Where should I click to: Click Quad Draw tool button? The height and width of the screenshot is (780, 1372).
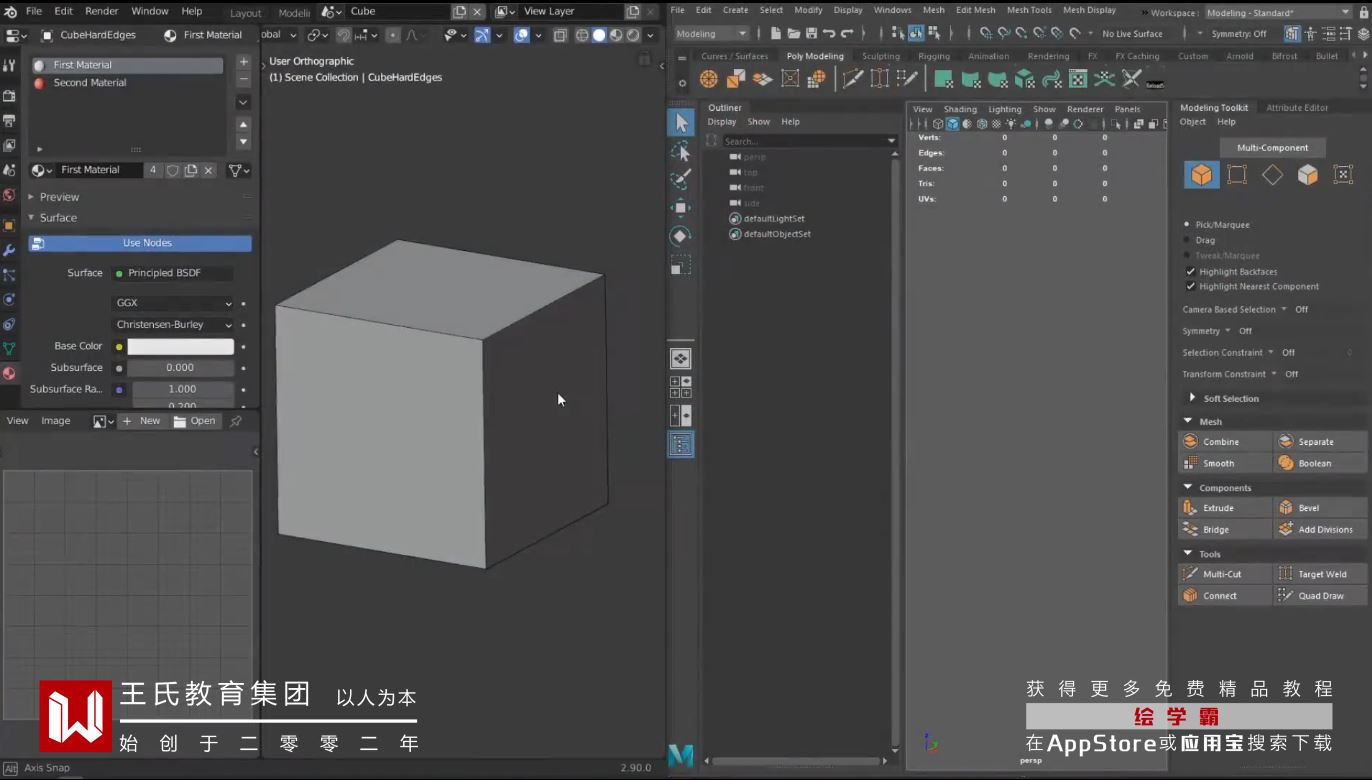1320,596
